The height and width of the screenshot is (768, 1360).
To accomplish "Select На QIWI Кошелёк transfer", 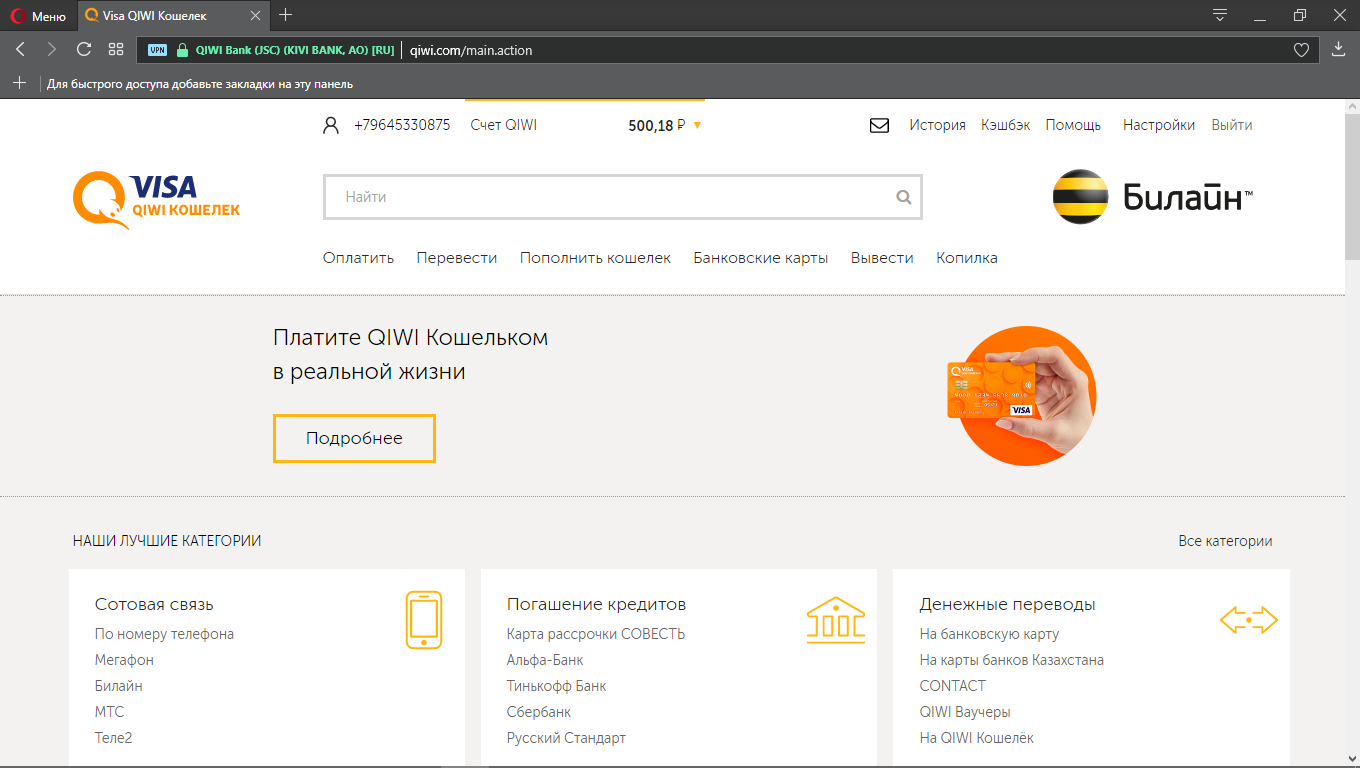I will (x=977, y=738).
